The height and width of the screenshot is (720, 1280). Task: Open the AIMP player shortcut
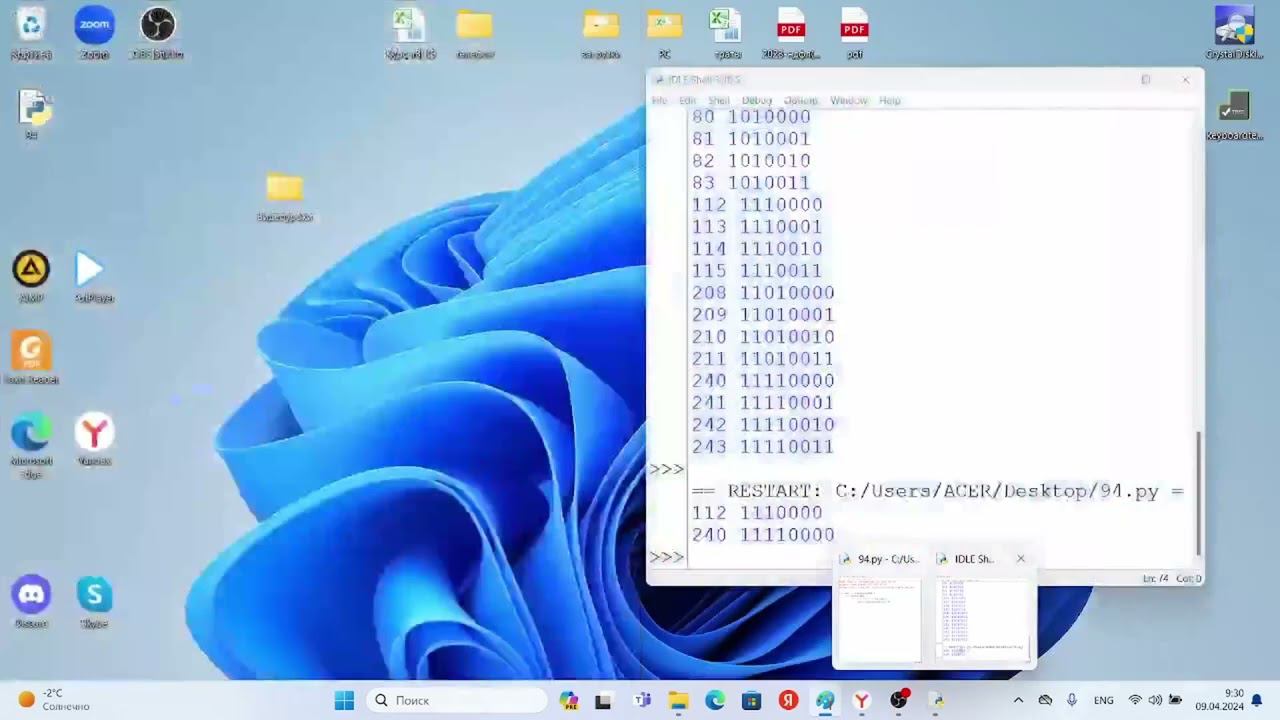click(31, 277)
